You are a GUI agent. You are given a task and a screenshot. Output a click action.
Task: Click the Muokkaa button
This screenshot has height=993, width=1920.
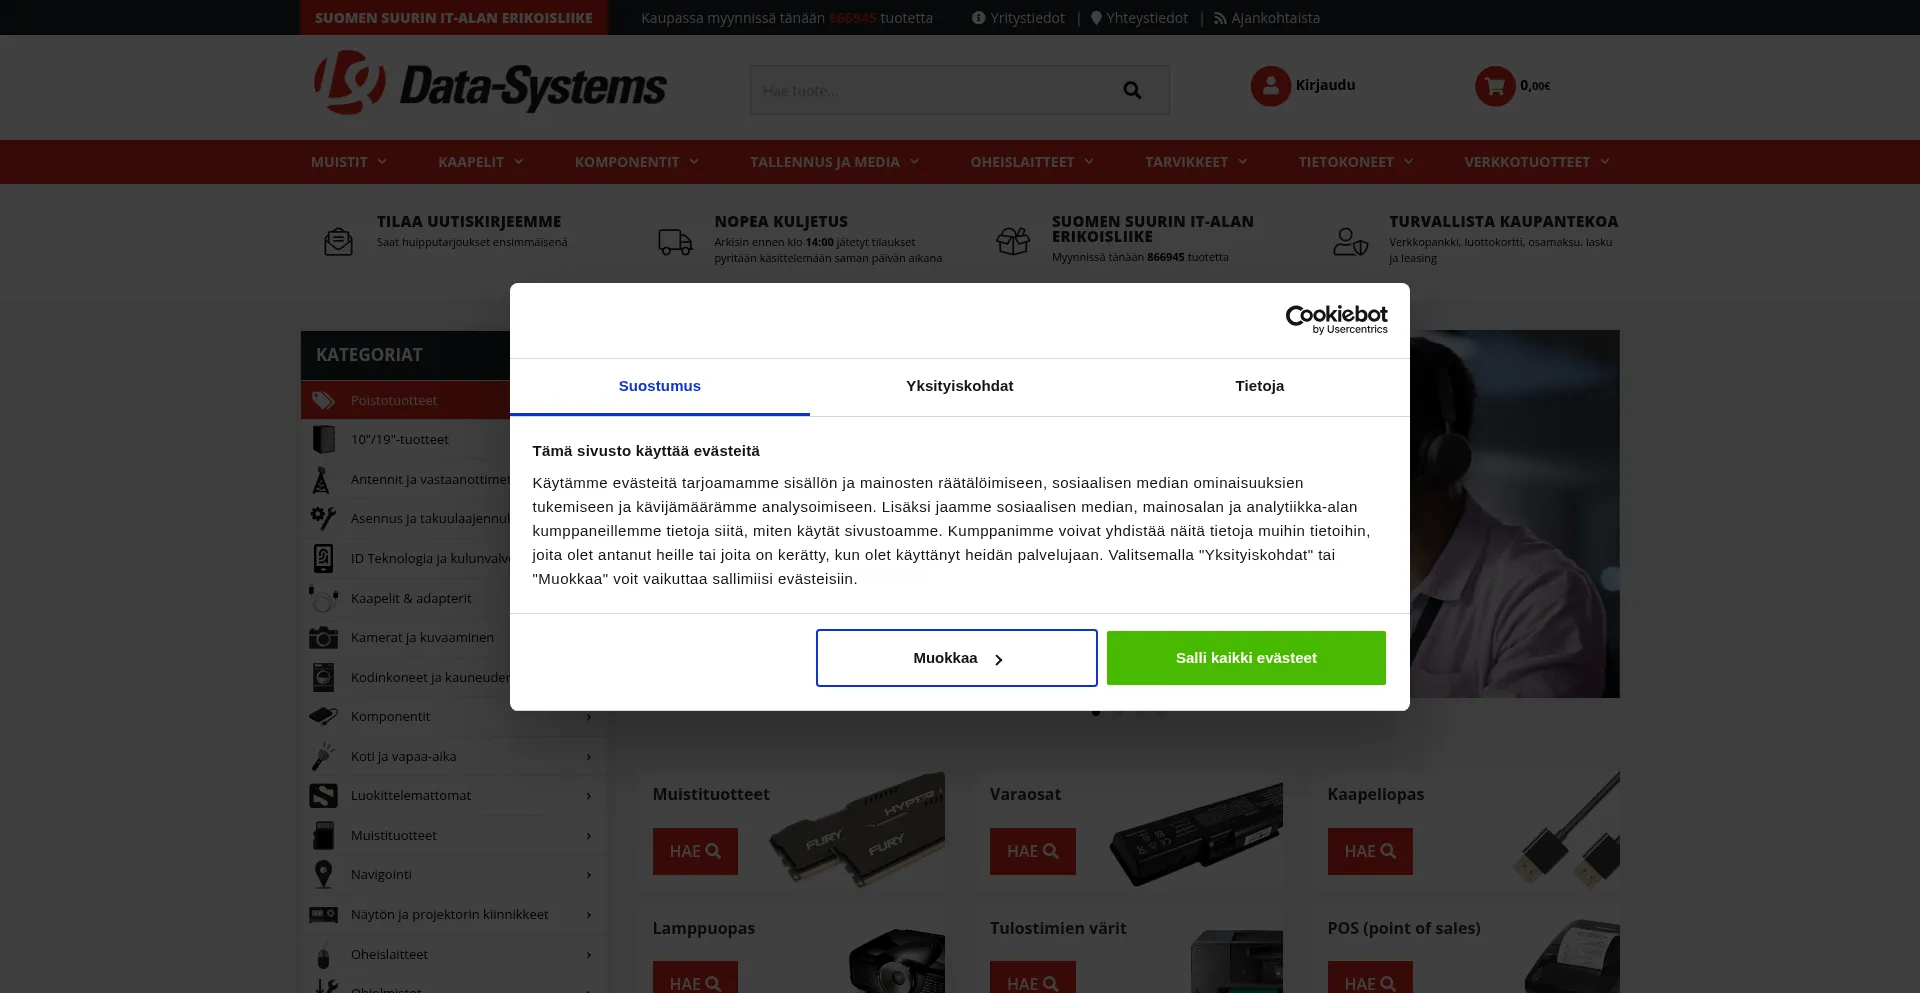957,658
